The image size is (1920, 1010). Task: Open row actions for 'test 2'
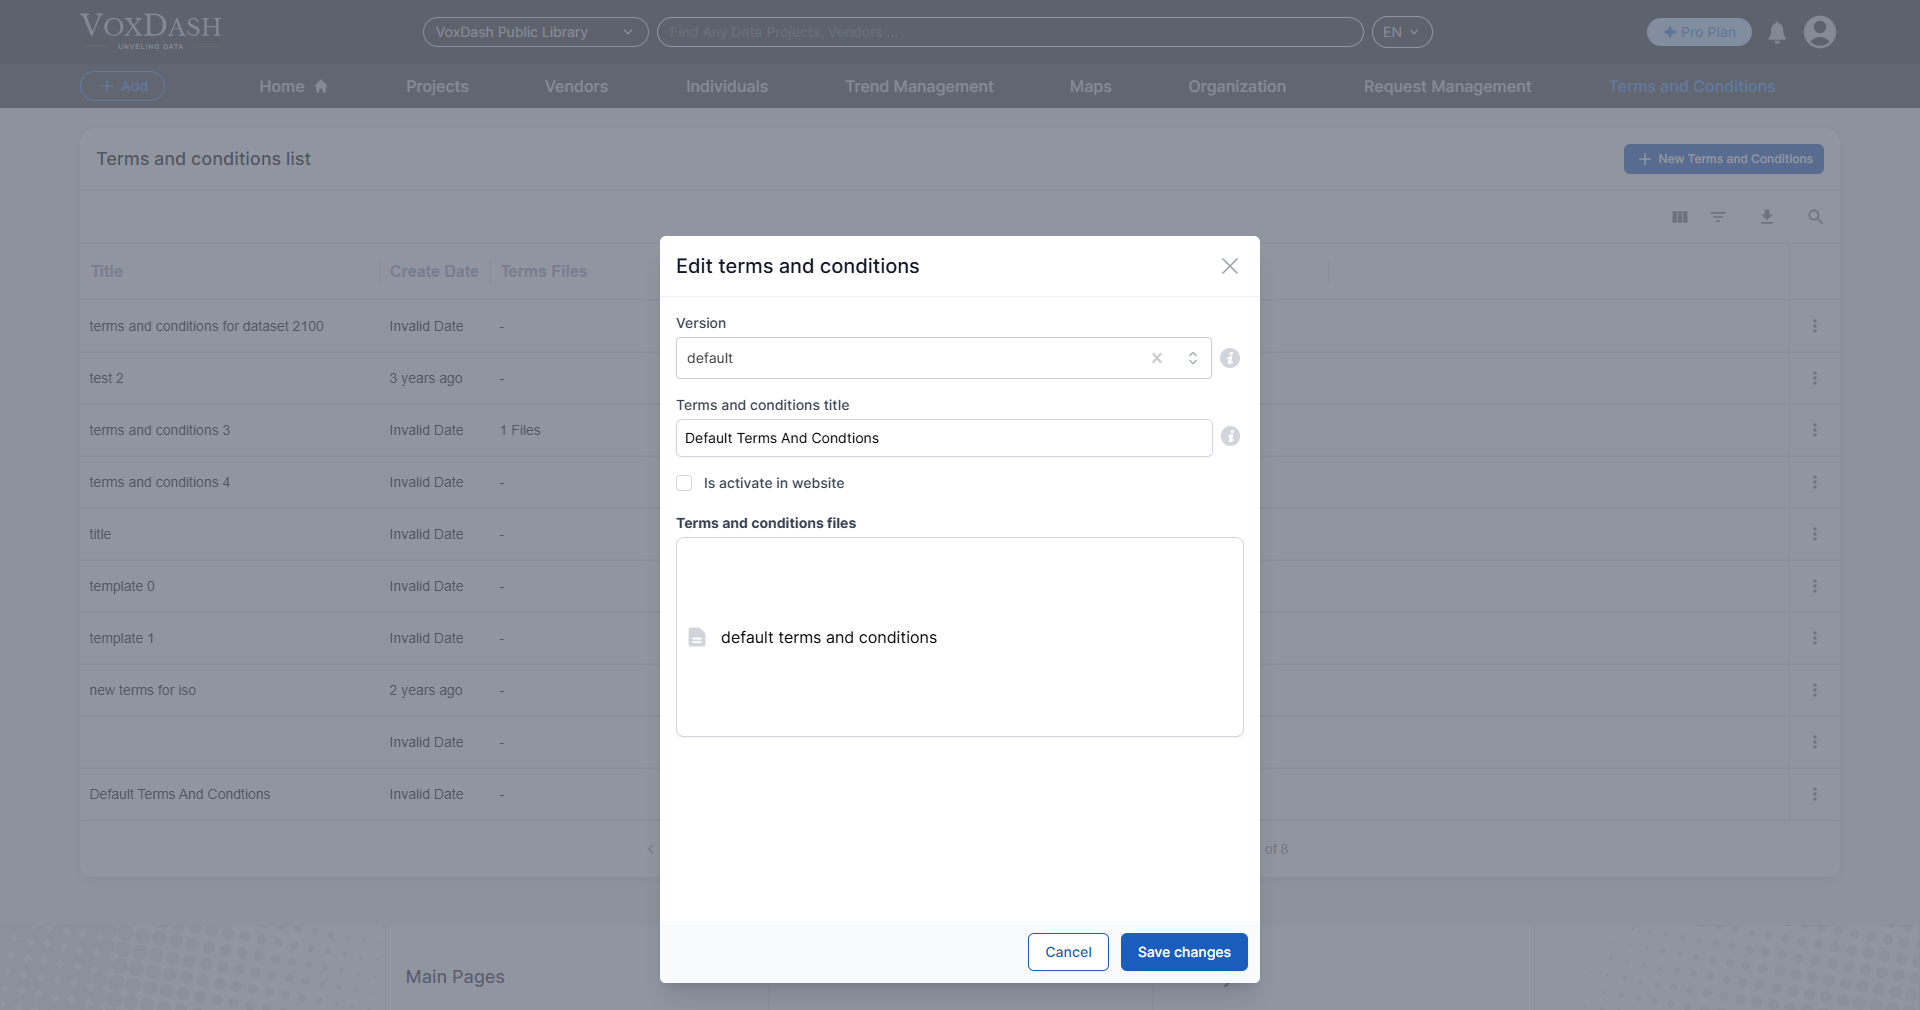[1815, 378]
